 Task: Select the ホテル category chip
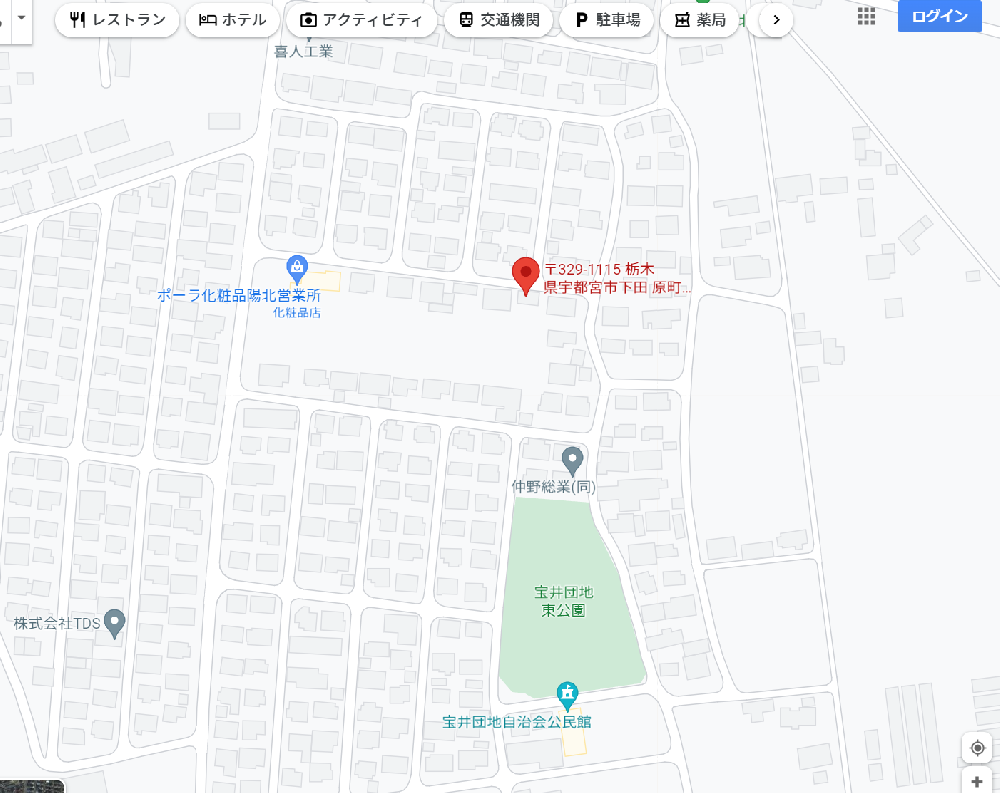pos(232,20)
